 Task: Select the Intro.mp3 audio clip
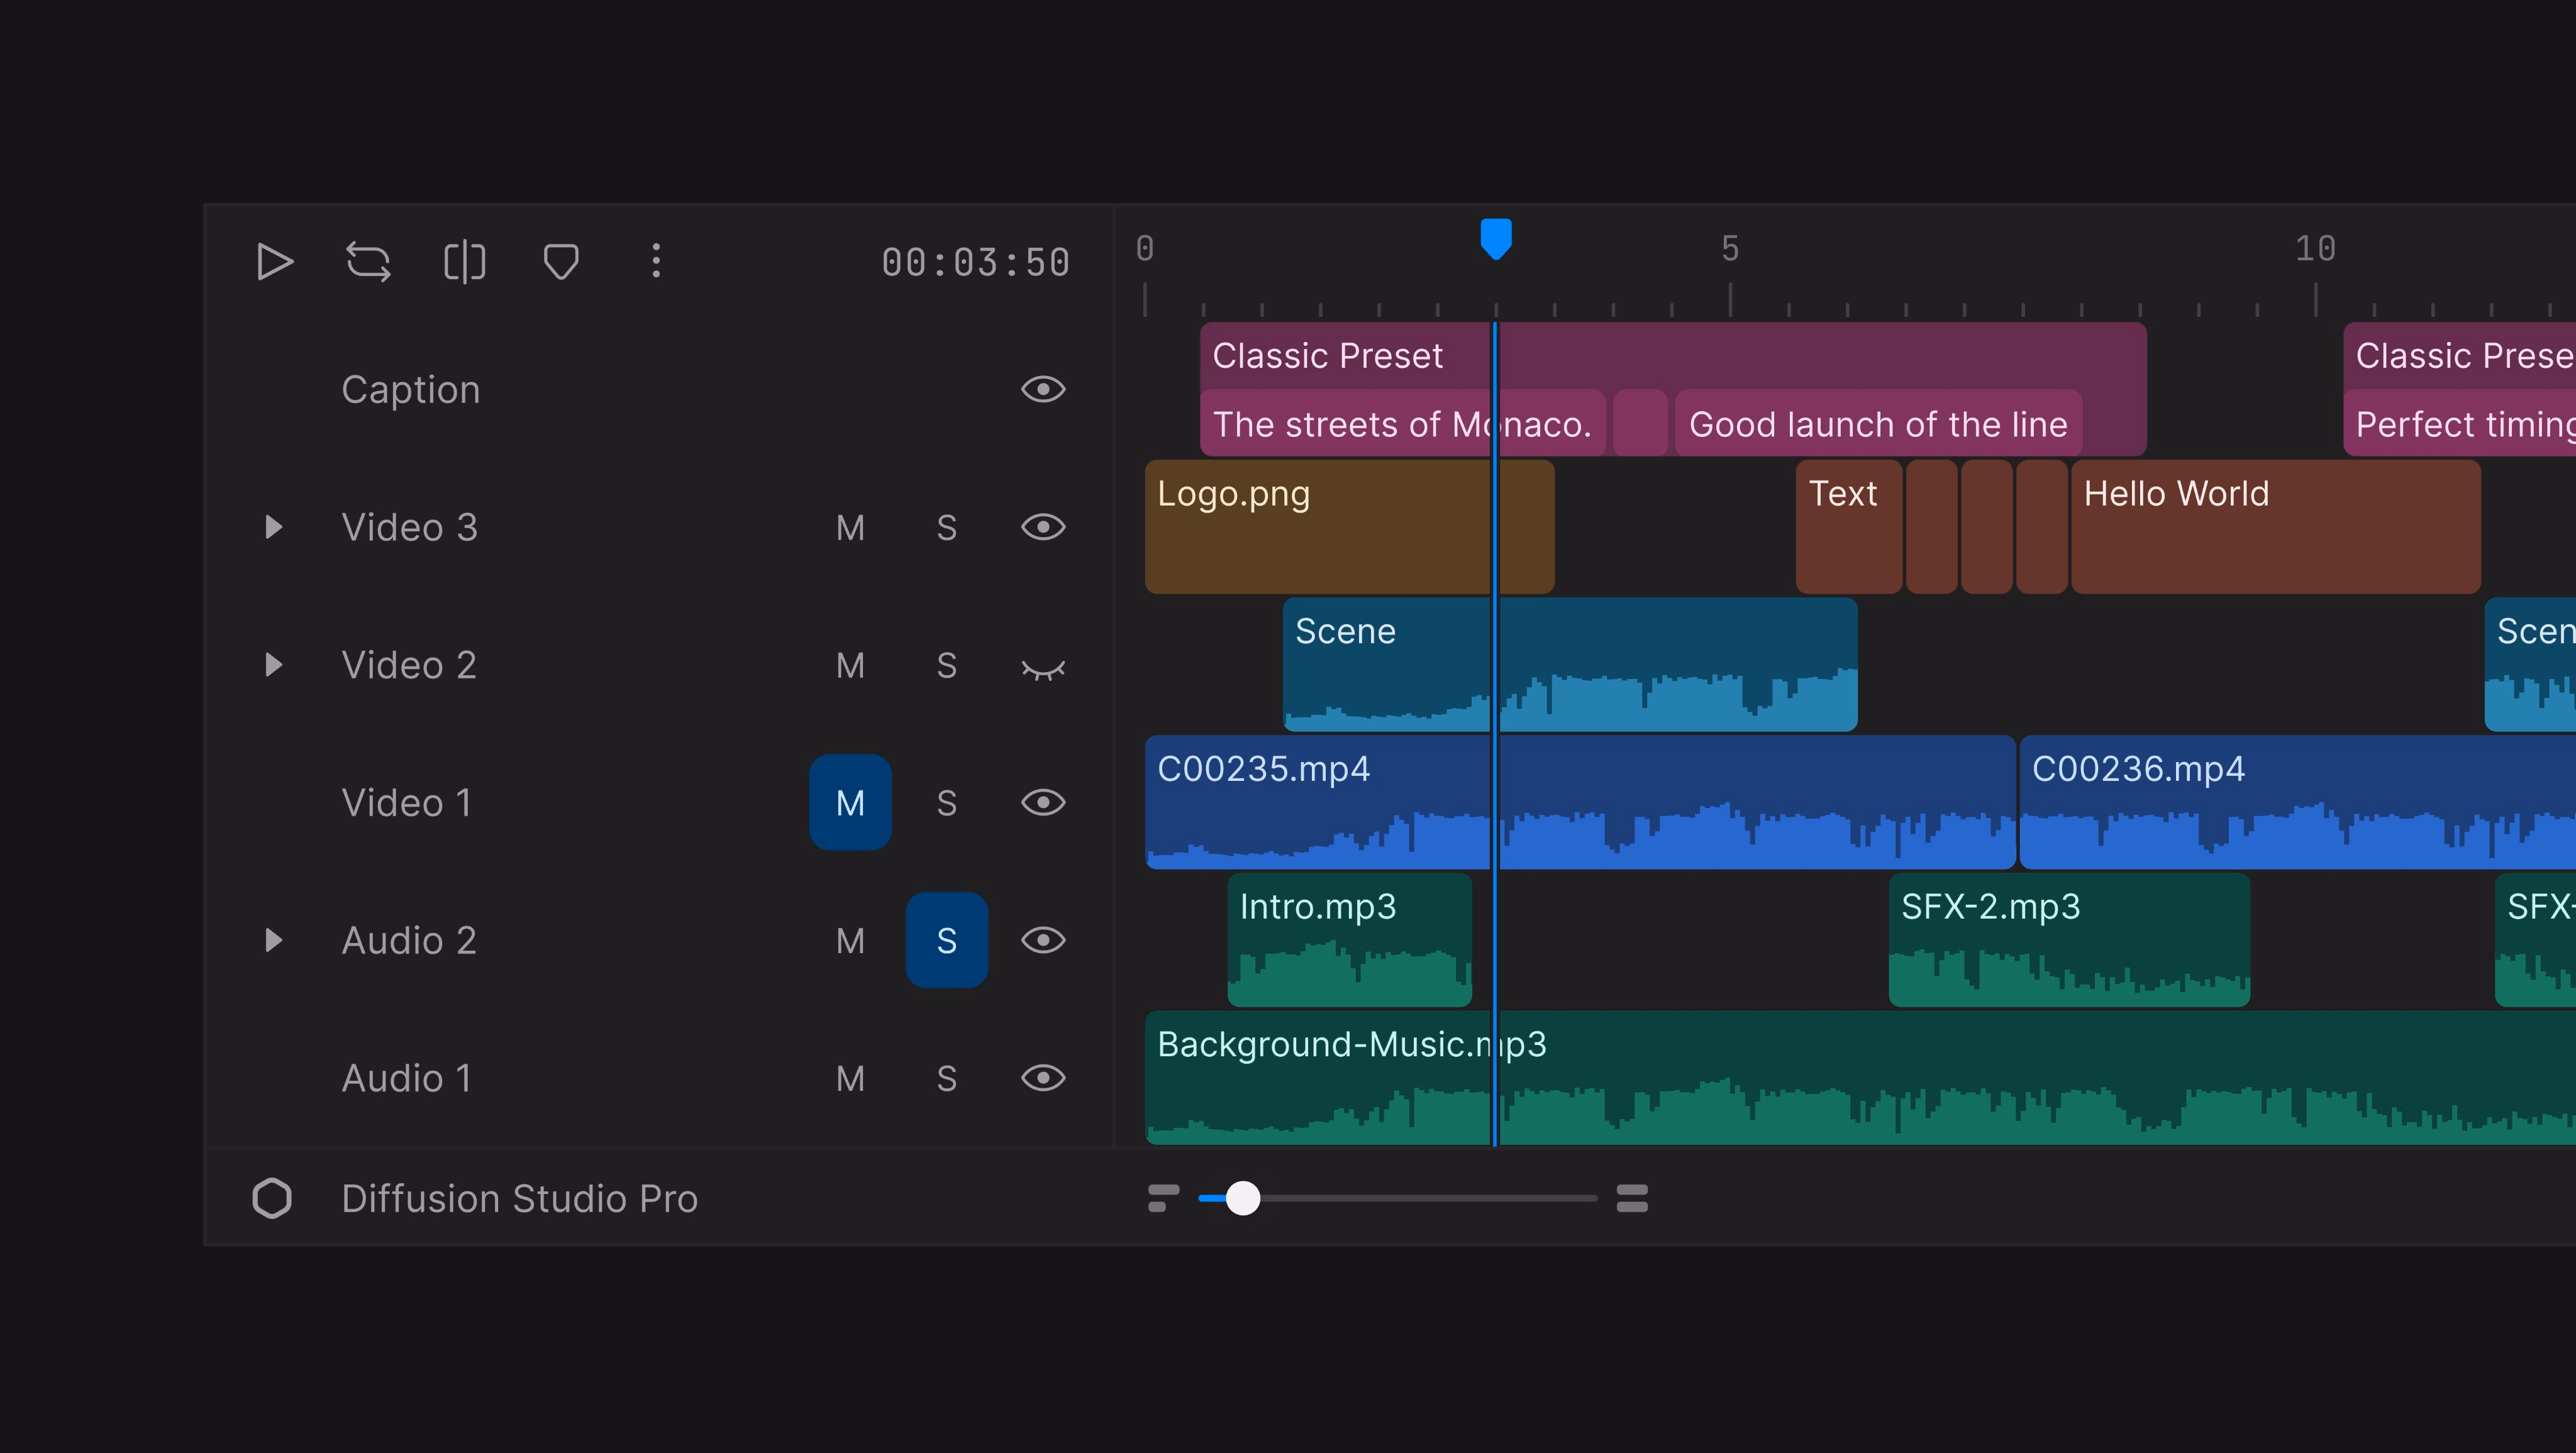(1350, 940)
